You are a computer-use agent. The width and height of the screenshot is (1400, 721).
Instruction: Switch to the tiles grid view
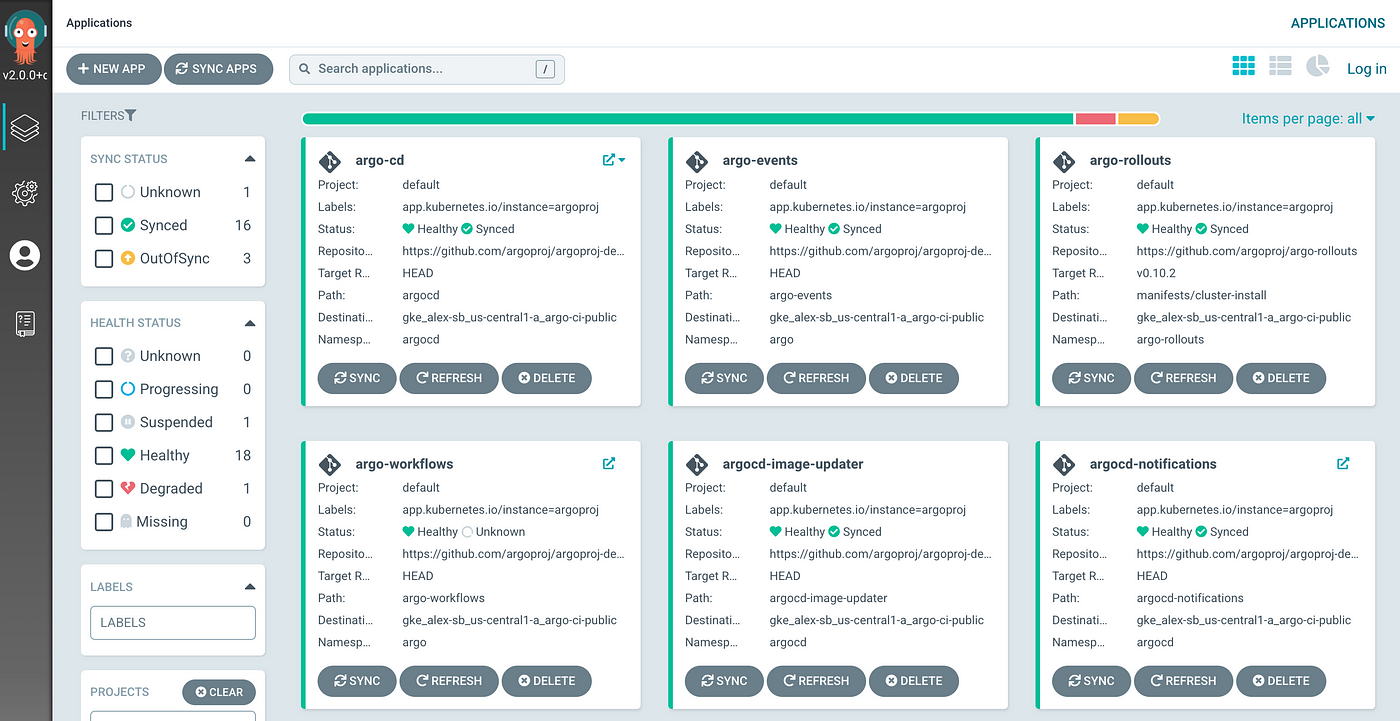coord(1243,67)
